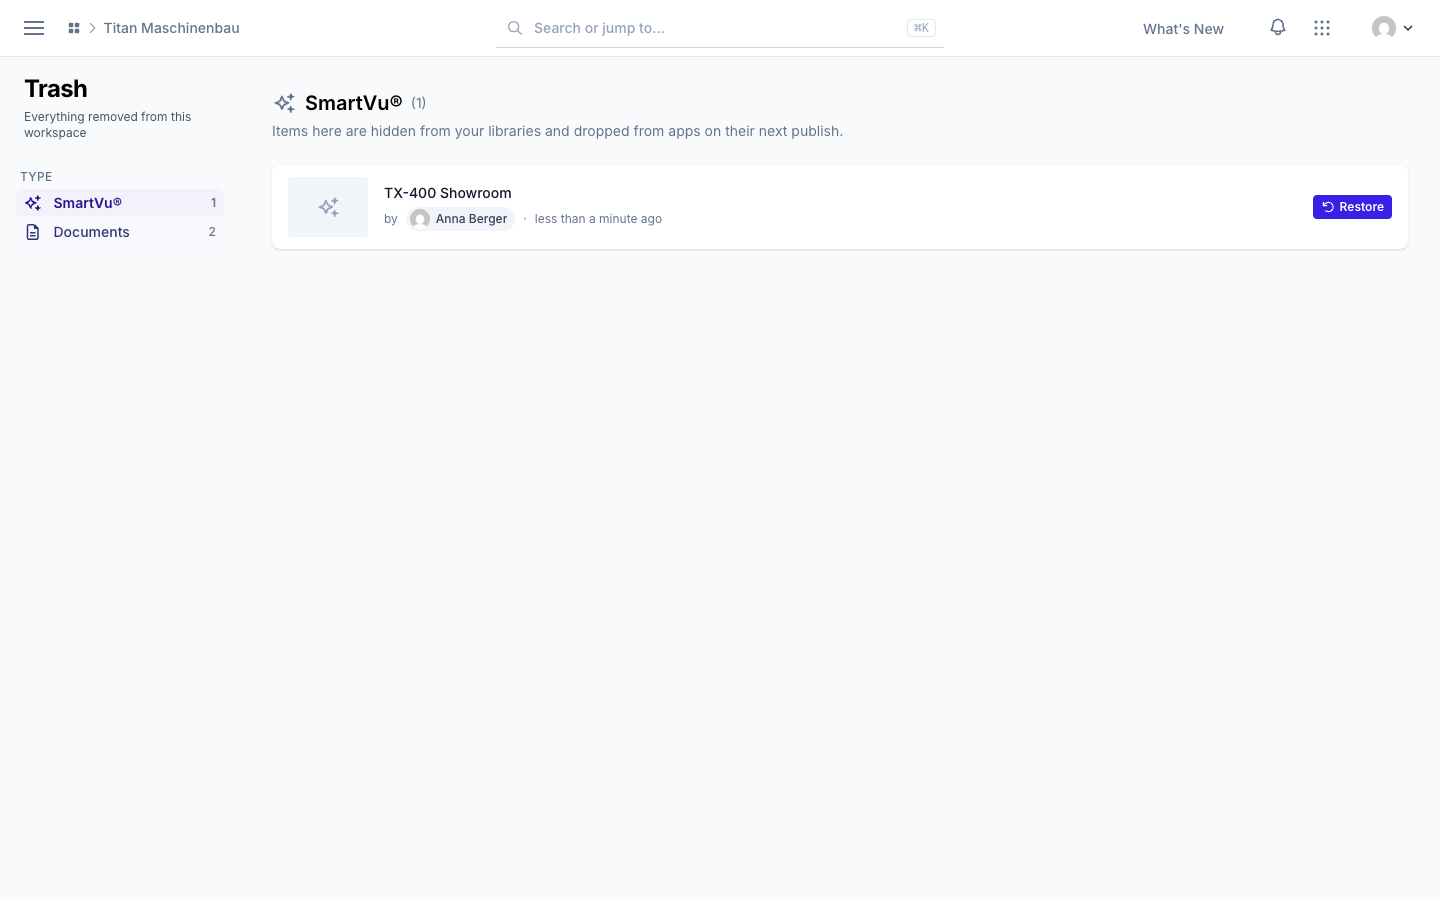Select the SmartVu® type filter

[x=120, y=203]
